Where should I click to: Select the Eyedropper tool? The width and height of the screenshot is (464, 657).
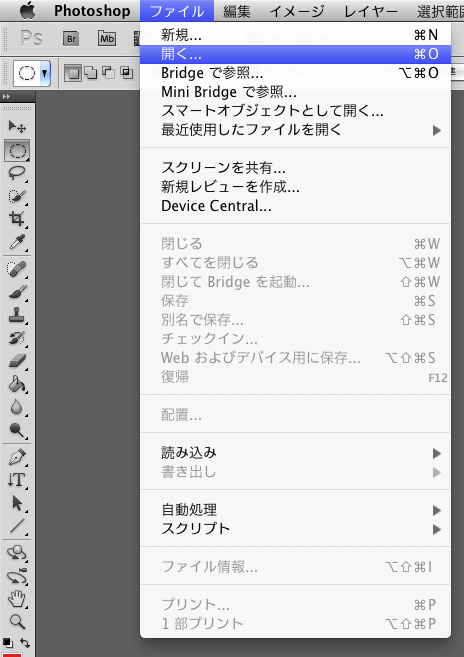tap(17, 242)
